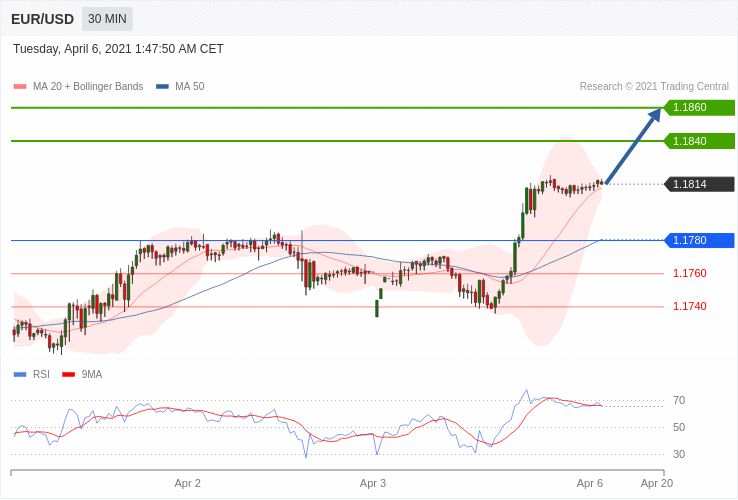The height and width of the screenshot is (500, 738).
Task: Click the 'MA 20 + Bollinger Bands' legend label
Action: click(x=88, y=87)
